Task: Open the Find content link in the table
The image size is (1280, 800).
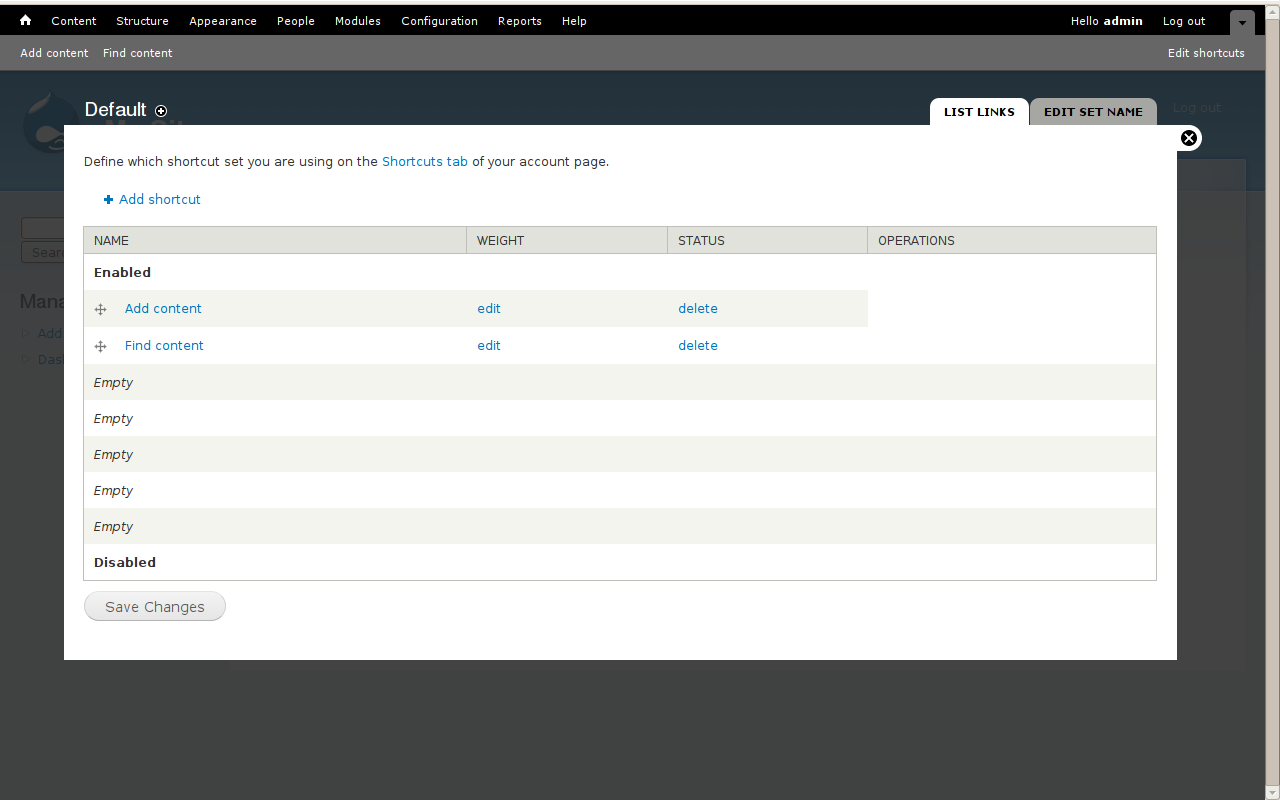Action: [164, 345]
